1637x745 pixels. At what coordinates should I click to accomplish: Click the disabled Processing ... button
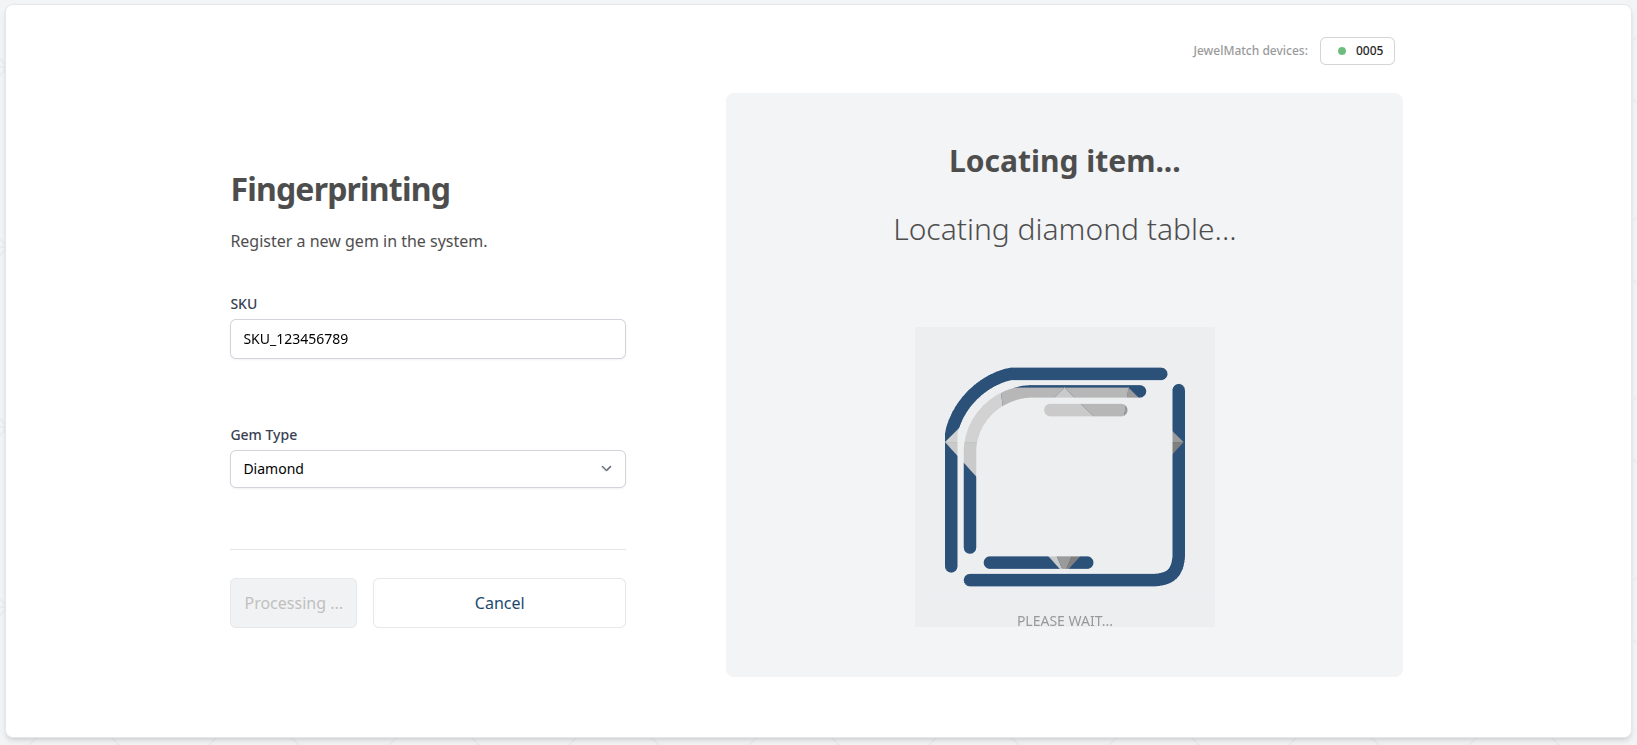[x=293, y=603]
